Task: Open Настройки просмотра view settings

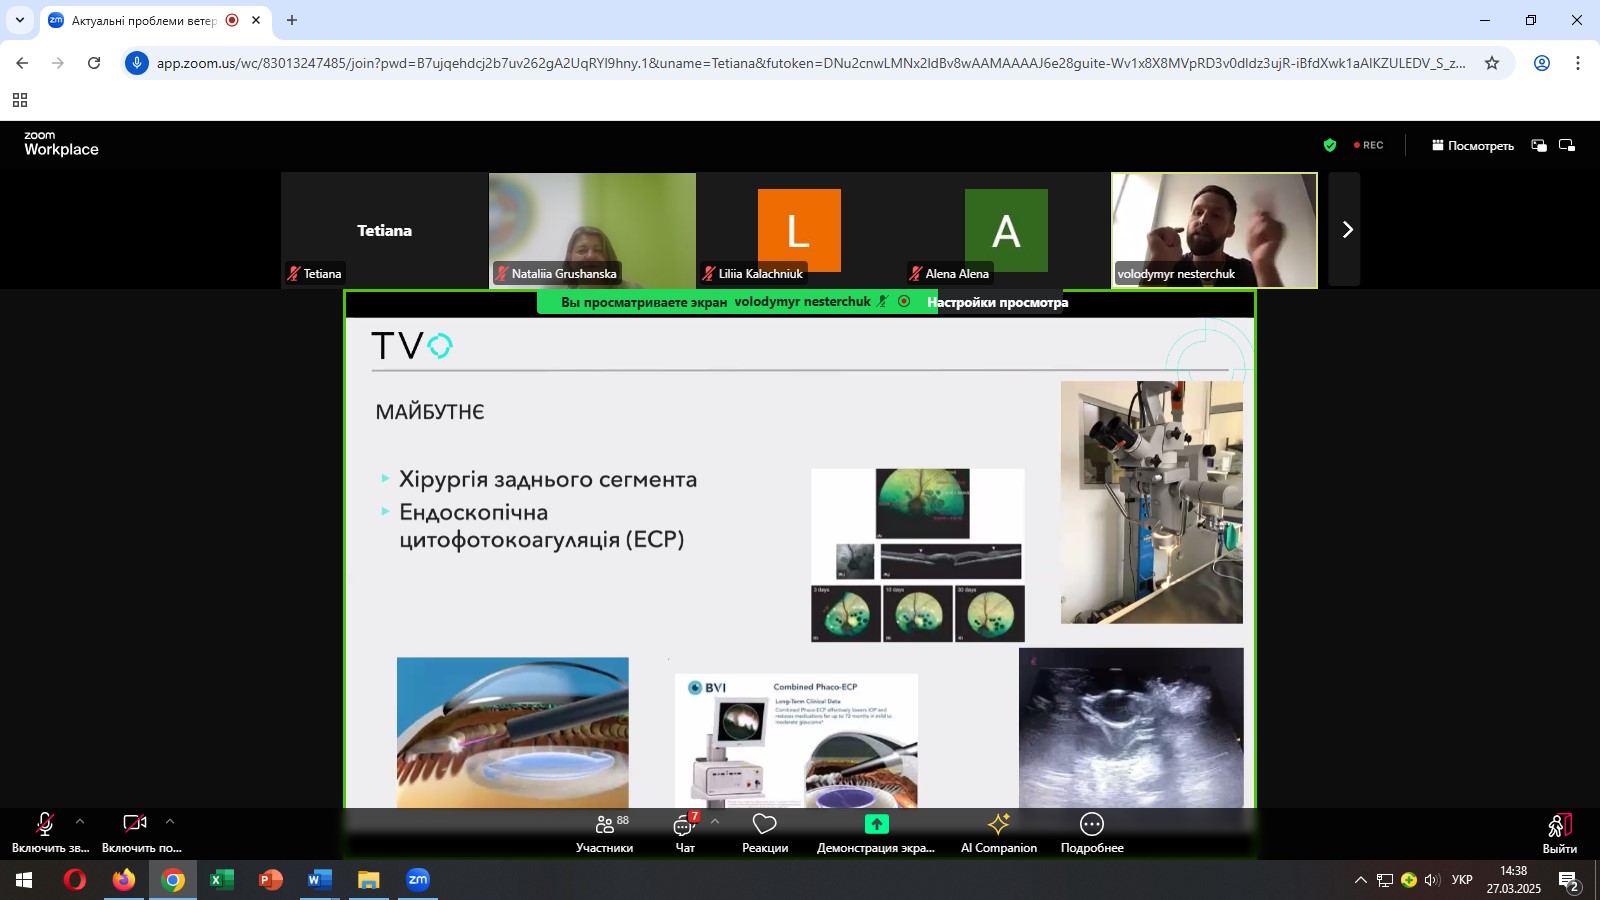Action: [x=997, y=302]
